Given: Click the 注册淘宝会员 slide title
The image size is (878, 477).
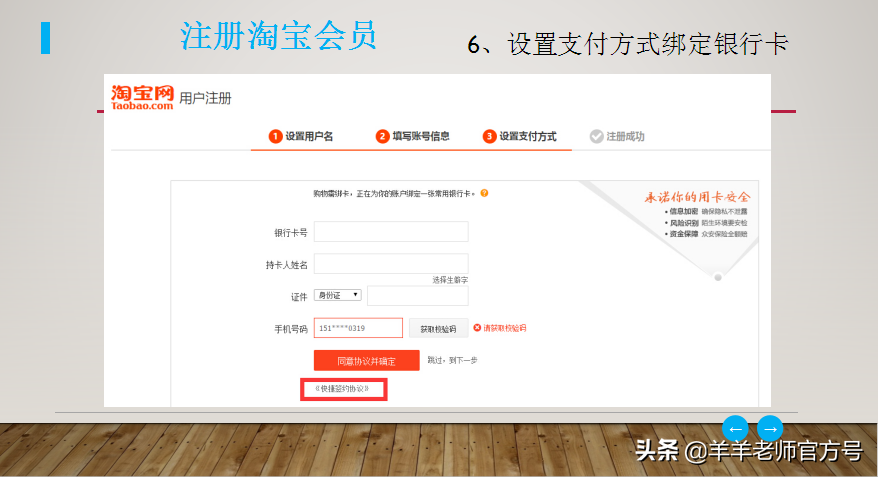Looking at the screenshot, I should (x=278, y=36).
